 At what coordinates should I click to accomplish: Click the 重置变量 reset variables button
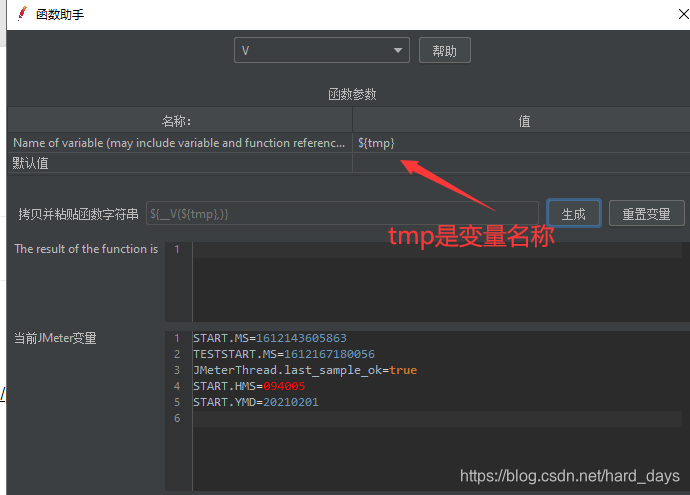(x=646, y=214)
